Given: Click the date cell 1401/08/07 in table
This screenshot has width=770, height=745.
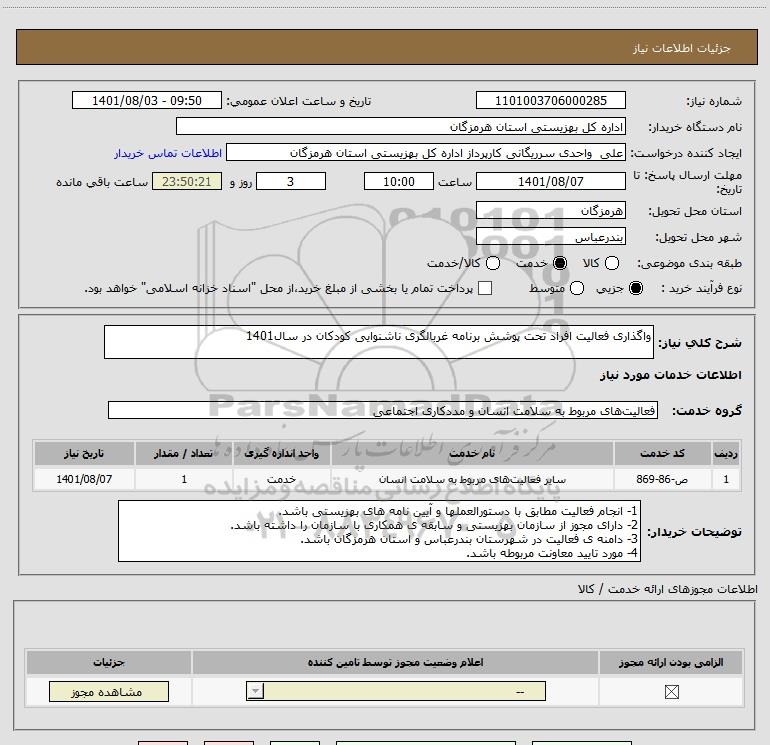Looking at the screenshot, I should coord(84,479).
